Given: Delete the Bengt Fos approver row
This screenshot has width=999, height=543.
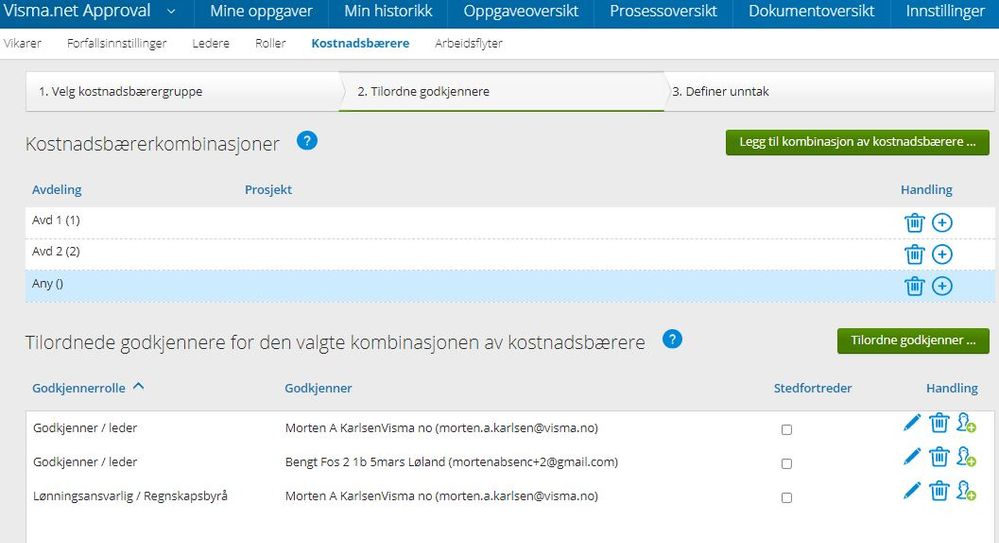Looking at the screenshot, I should tap(939, 456).
